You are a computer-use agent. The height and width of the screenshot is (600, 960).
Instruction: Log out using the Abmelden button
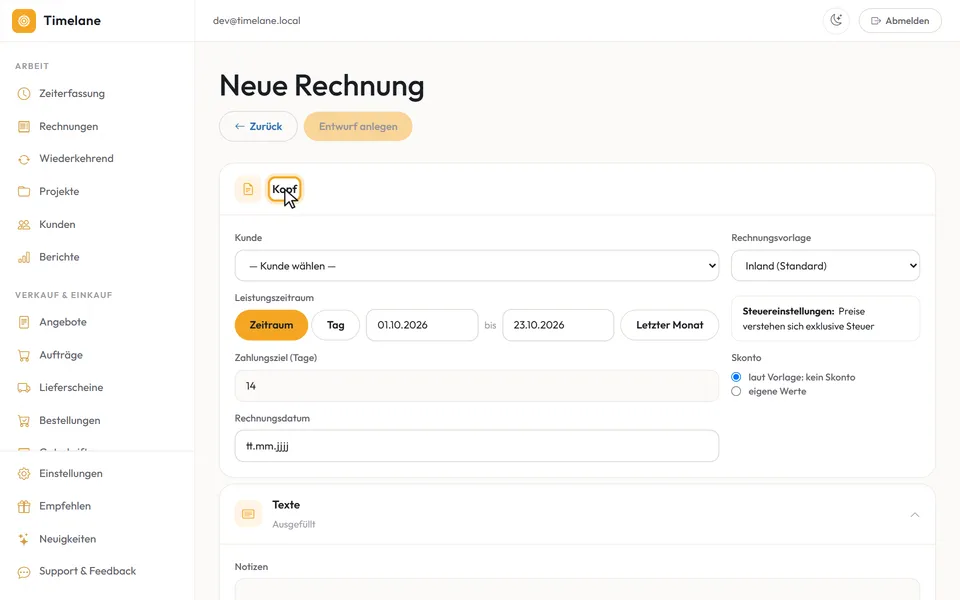900,21
